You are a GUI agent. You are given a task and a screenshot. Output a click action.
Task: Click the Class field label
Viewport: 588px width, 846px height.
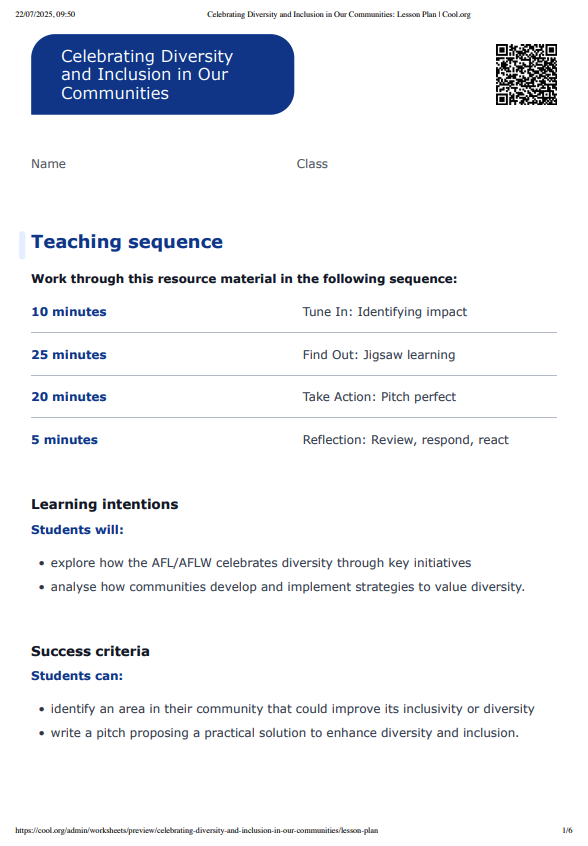click(x=312, y=164)
